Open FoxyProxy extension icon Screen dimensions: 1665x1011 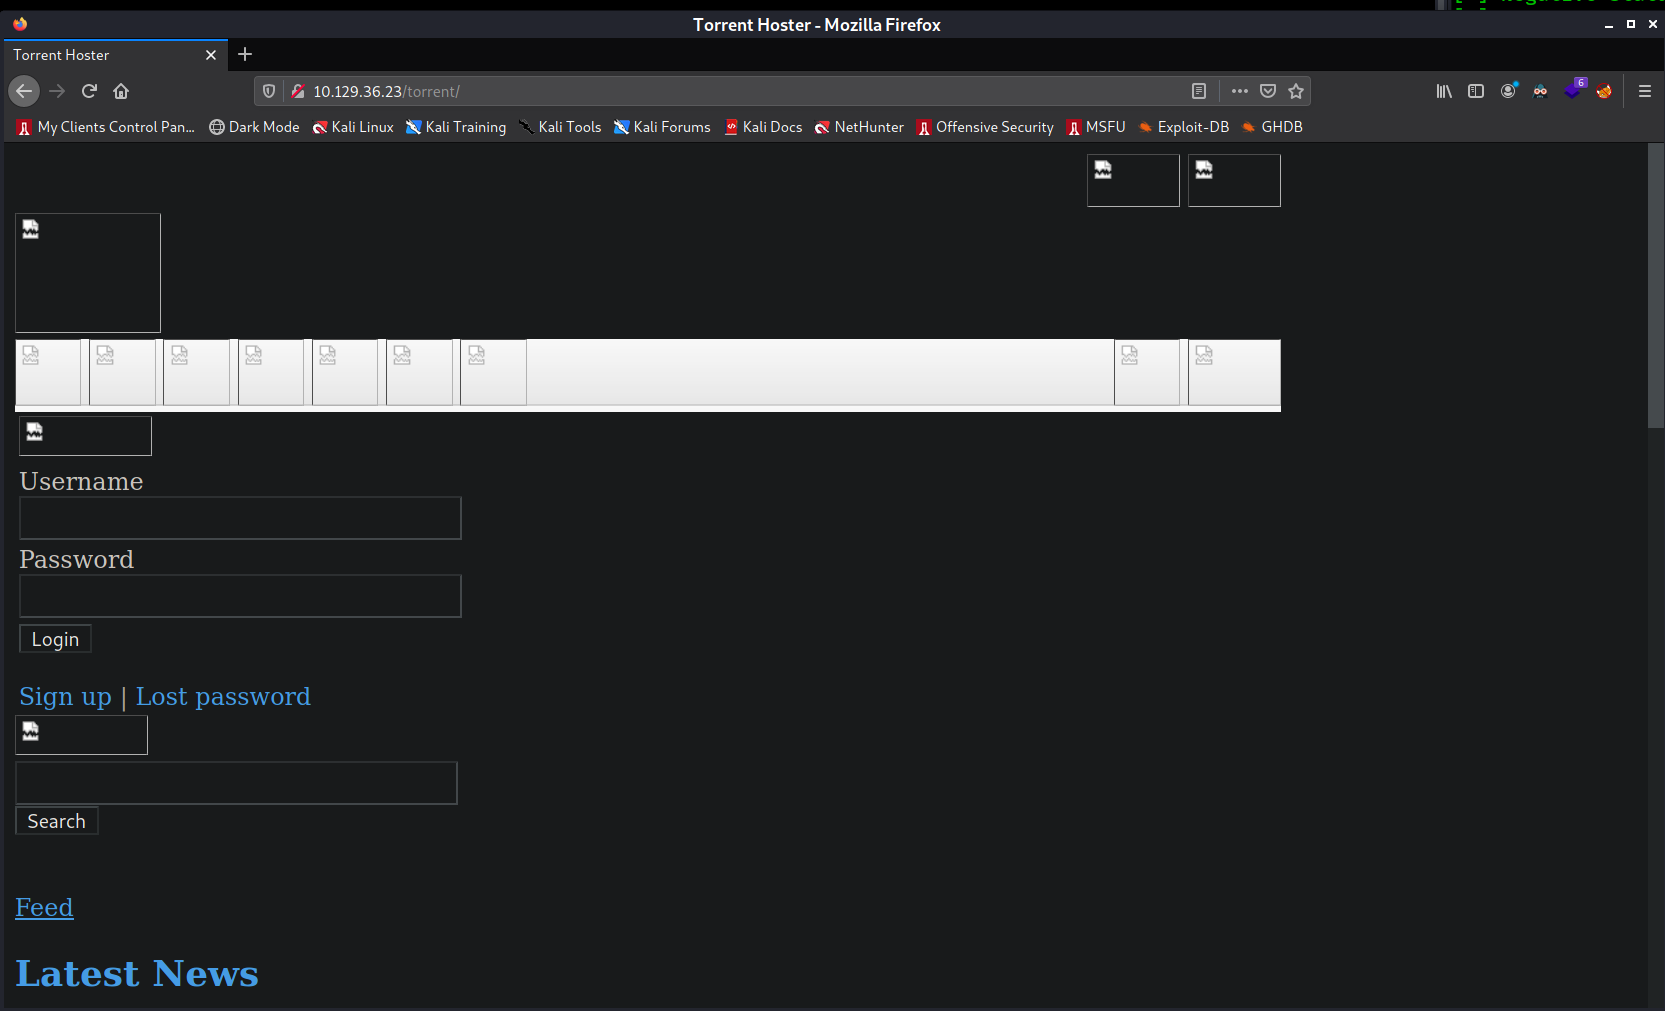pos(1604,91)
